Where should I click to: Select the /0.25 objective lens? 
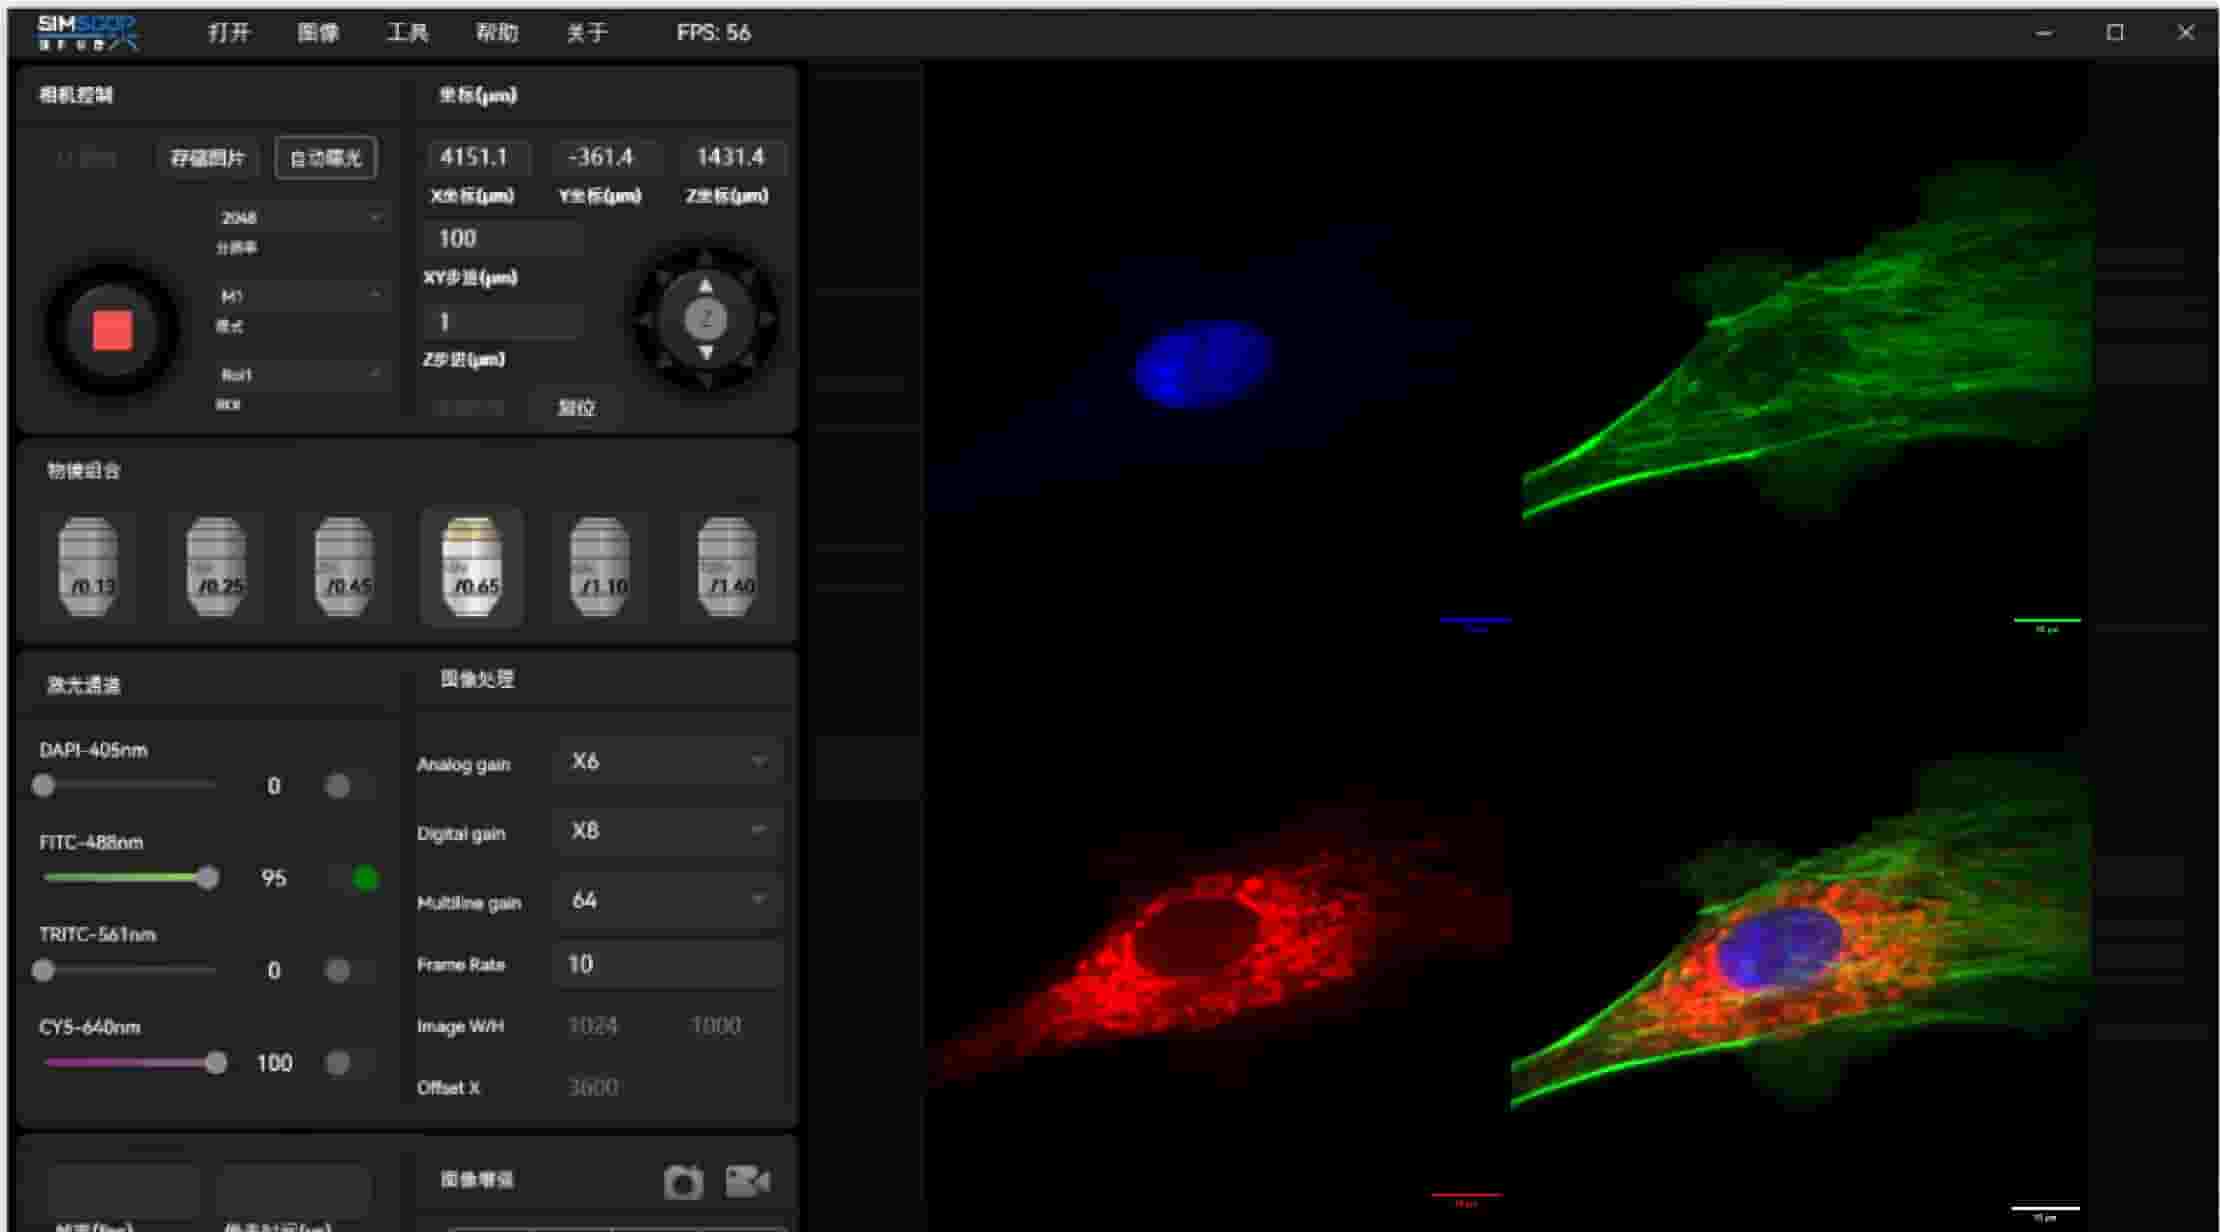tap(216, 567)
